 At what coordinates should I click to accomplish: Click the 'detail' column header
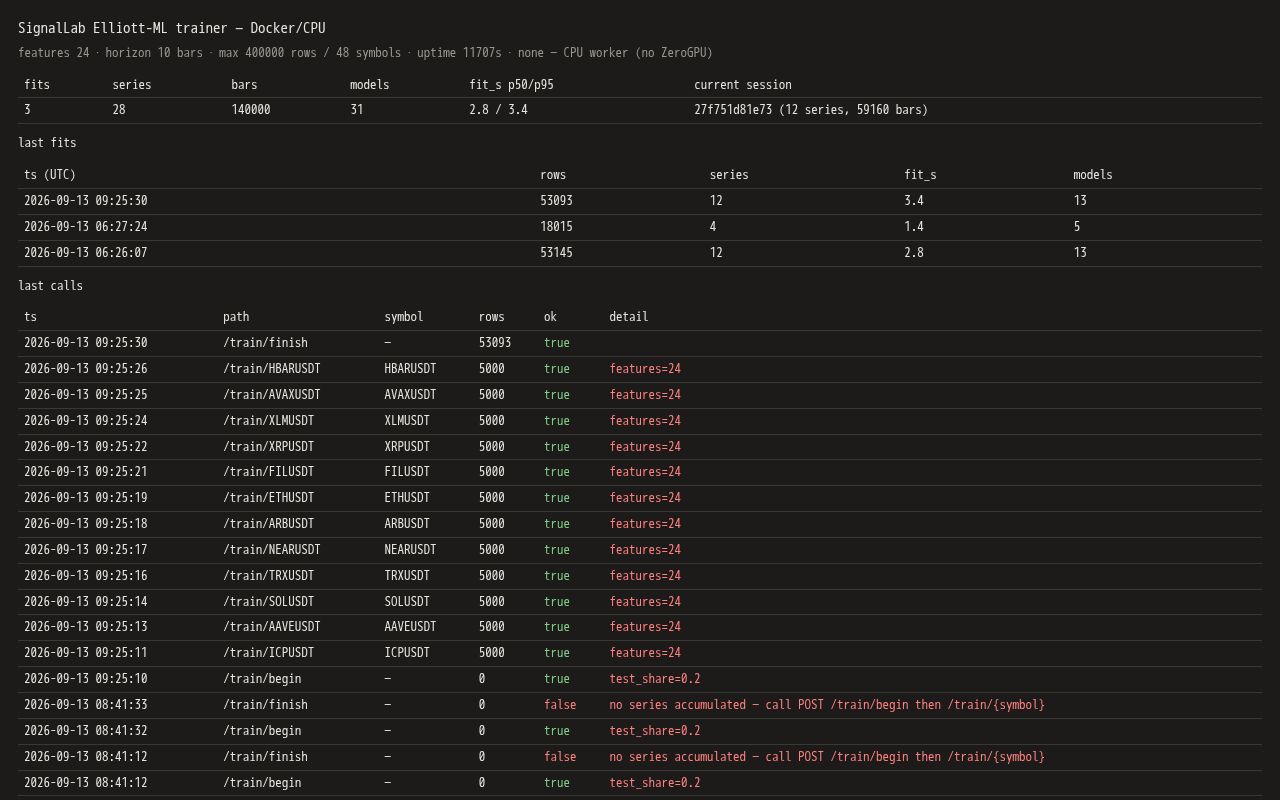(629, 317)
